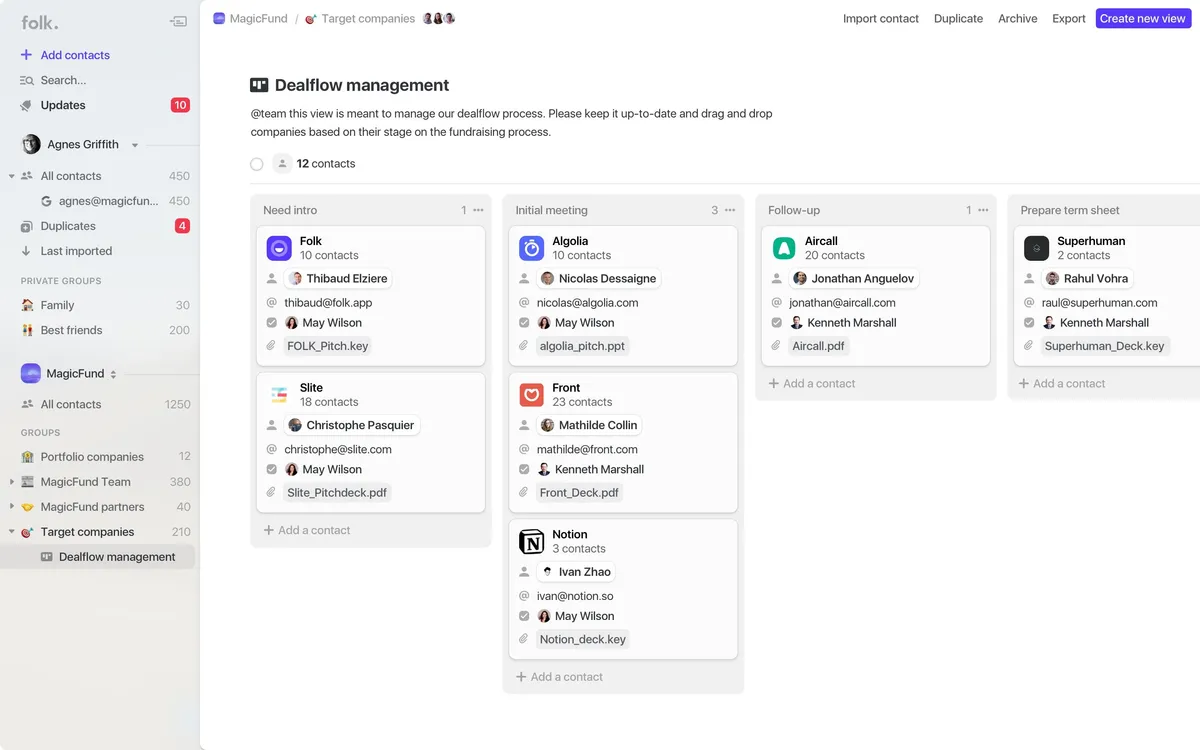Click the Folk company logo icon
The image size is (1200, 750).
tap(279, 248)
